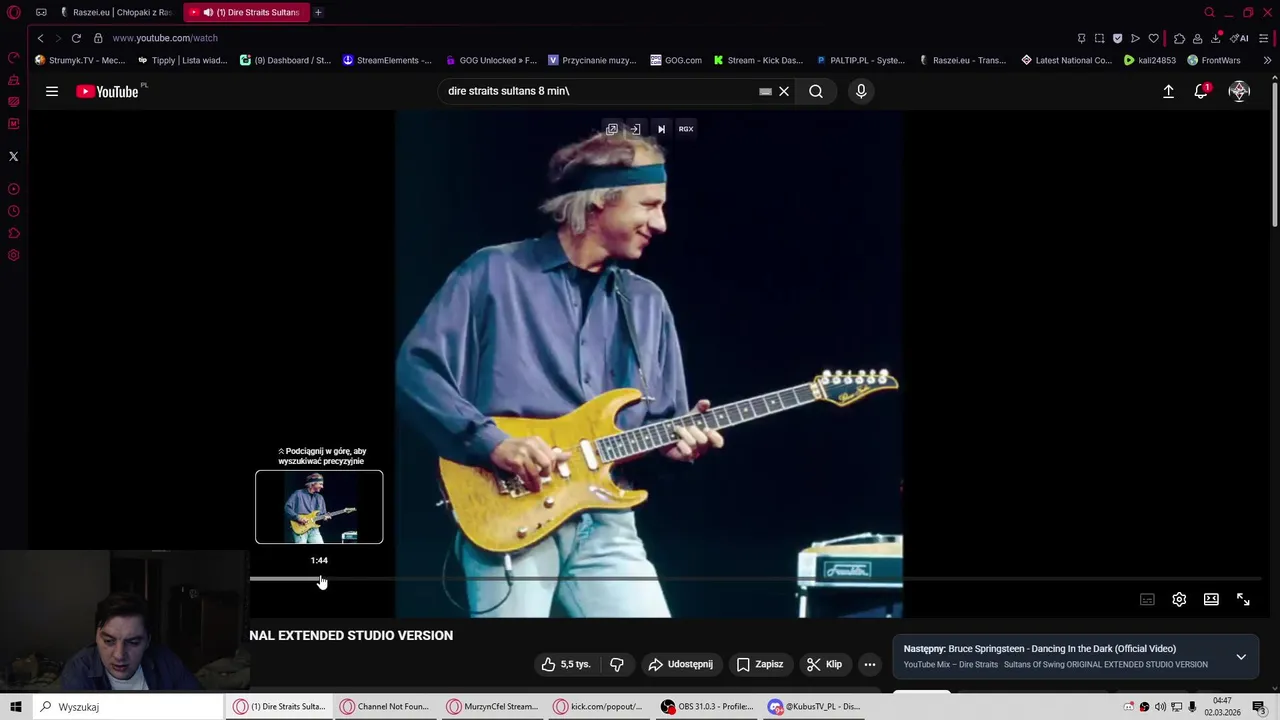Open FrontWars bookmark
Image resolution: width=1280 pixels, height=720 pixels.
tap(1214, 60)
